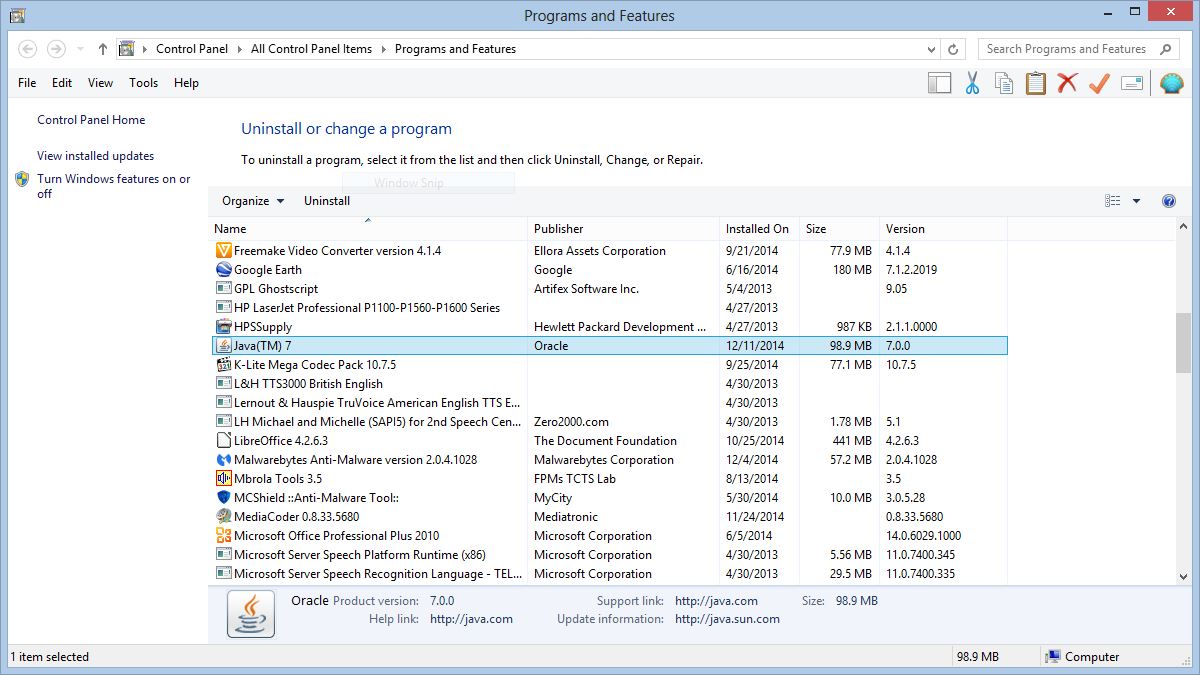Click the Copy documents icon in toolbar
This screenshot has width=1200, height=675.
pos(1003,83)
